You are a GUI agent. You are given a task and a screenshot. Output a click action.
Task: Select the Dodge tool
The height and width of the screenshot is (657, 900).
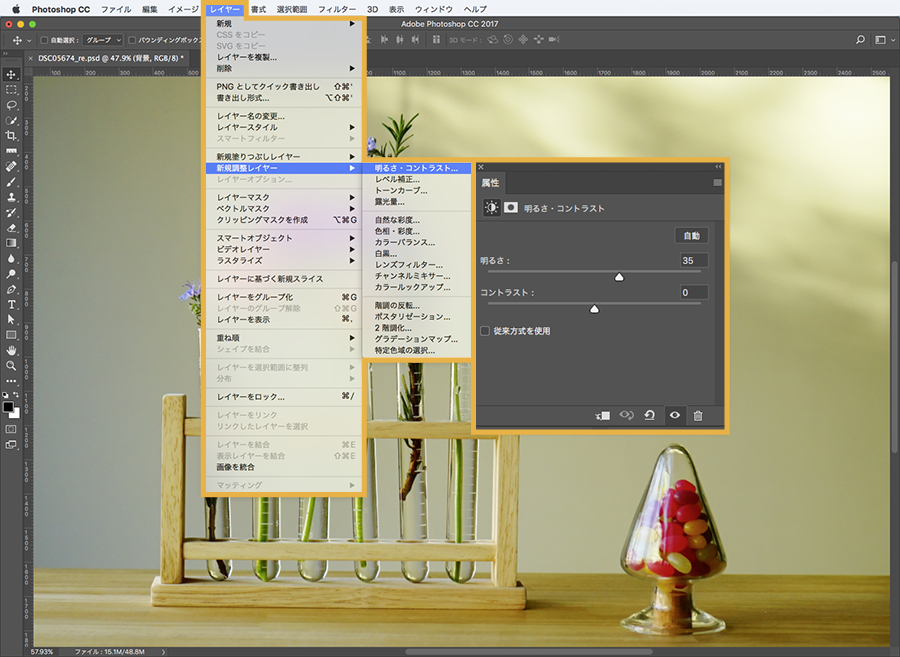pos(11,274)
